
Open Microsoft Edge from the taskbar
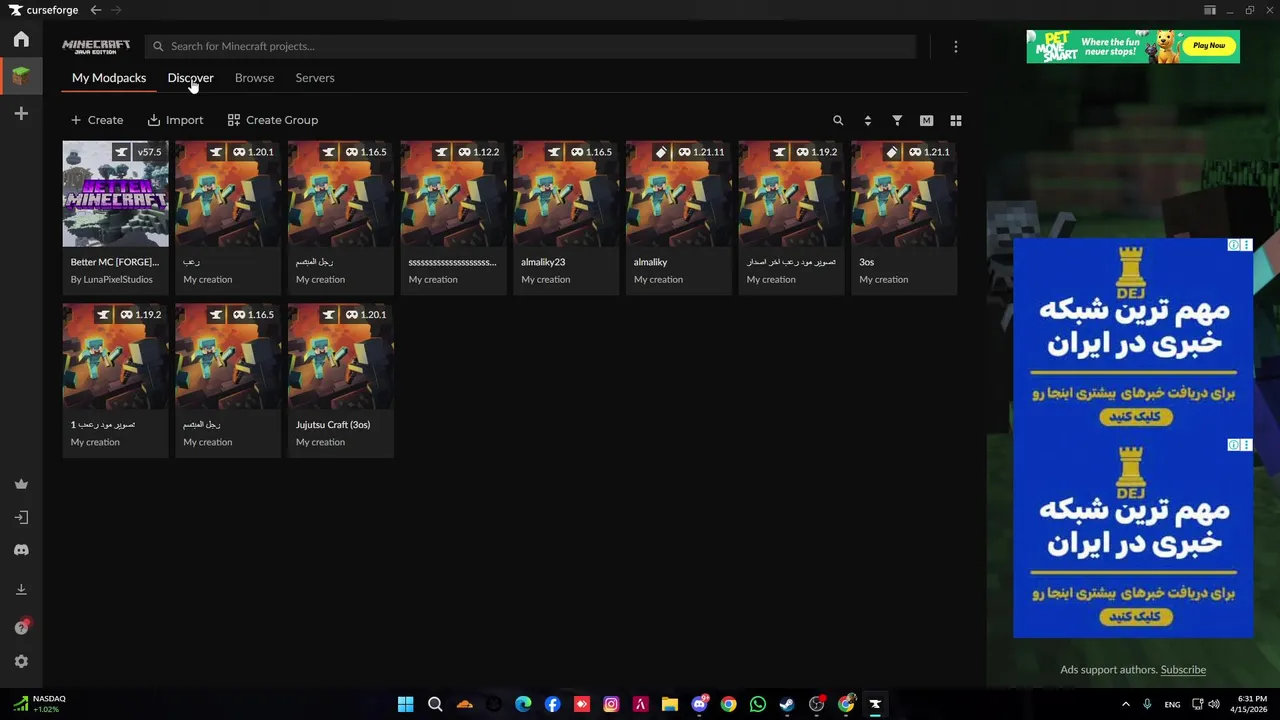point(523,704)
